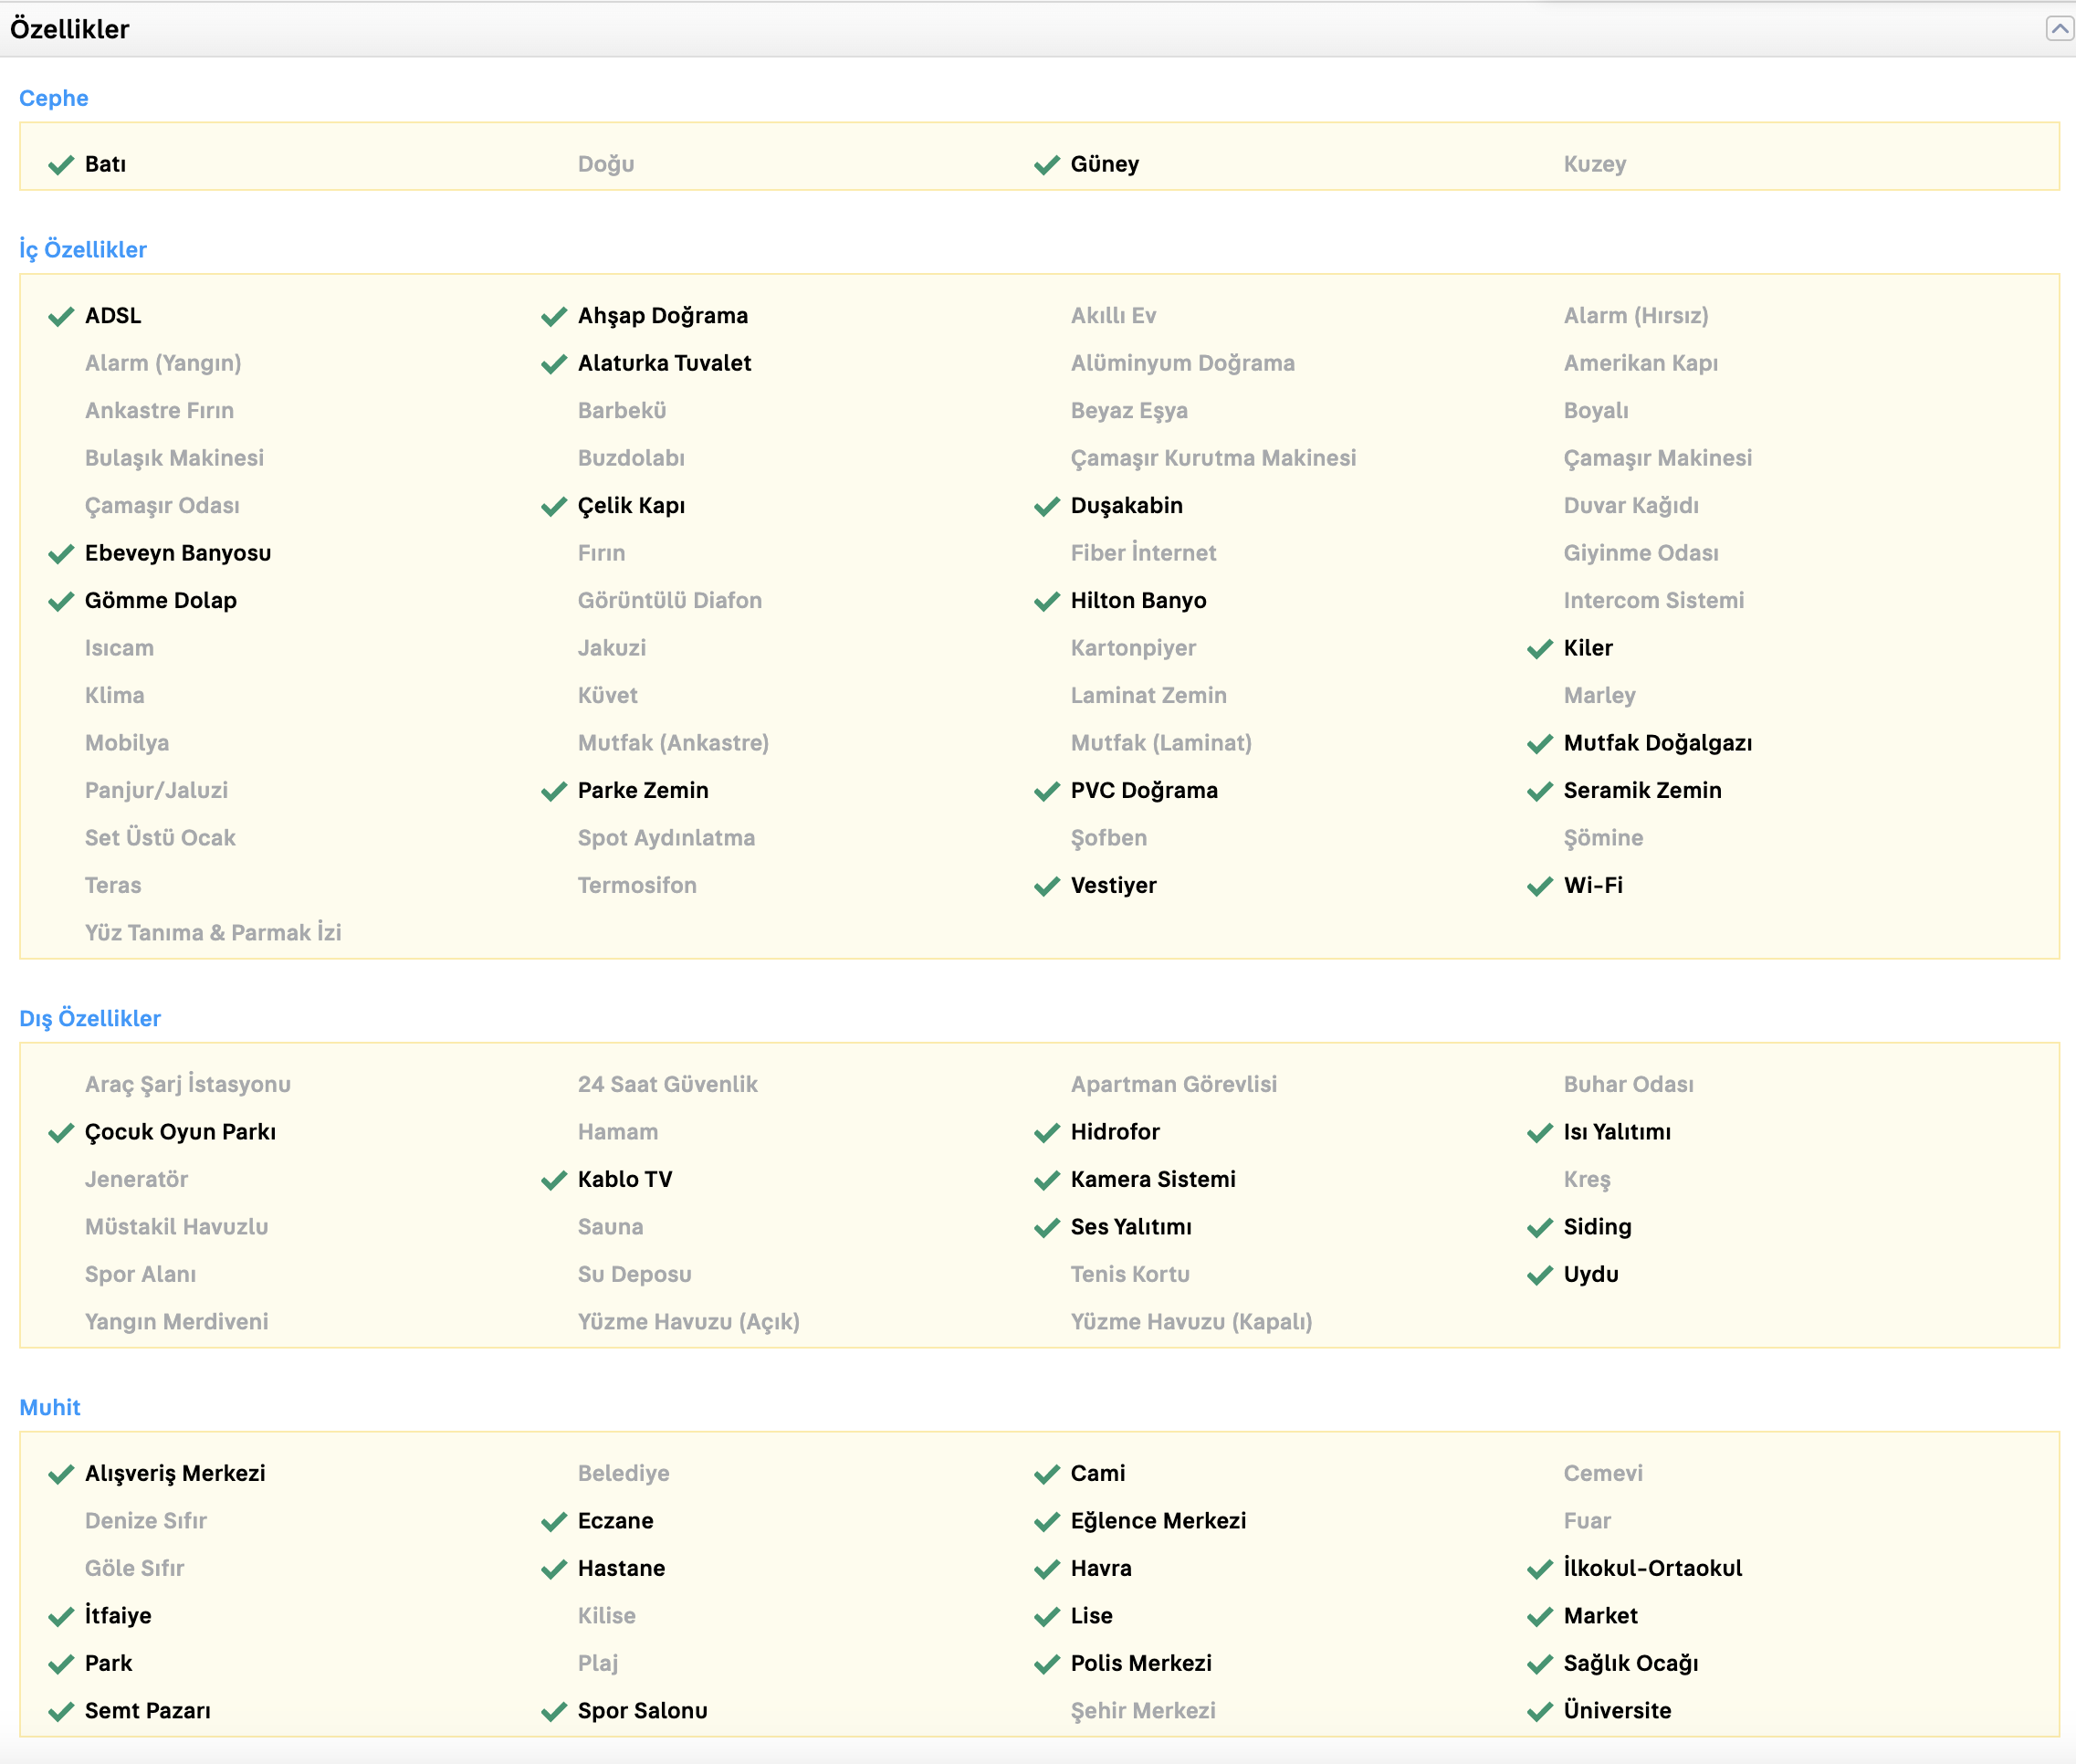
Task: Collapse the Özellikler panel with the arrow
Action: (x=2058, y=29)
